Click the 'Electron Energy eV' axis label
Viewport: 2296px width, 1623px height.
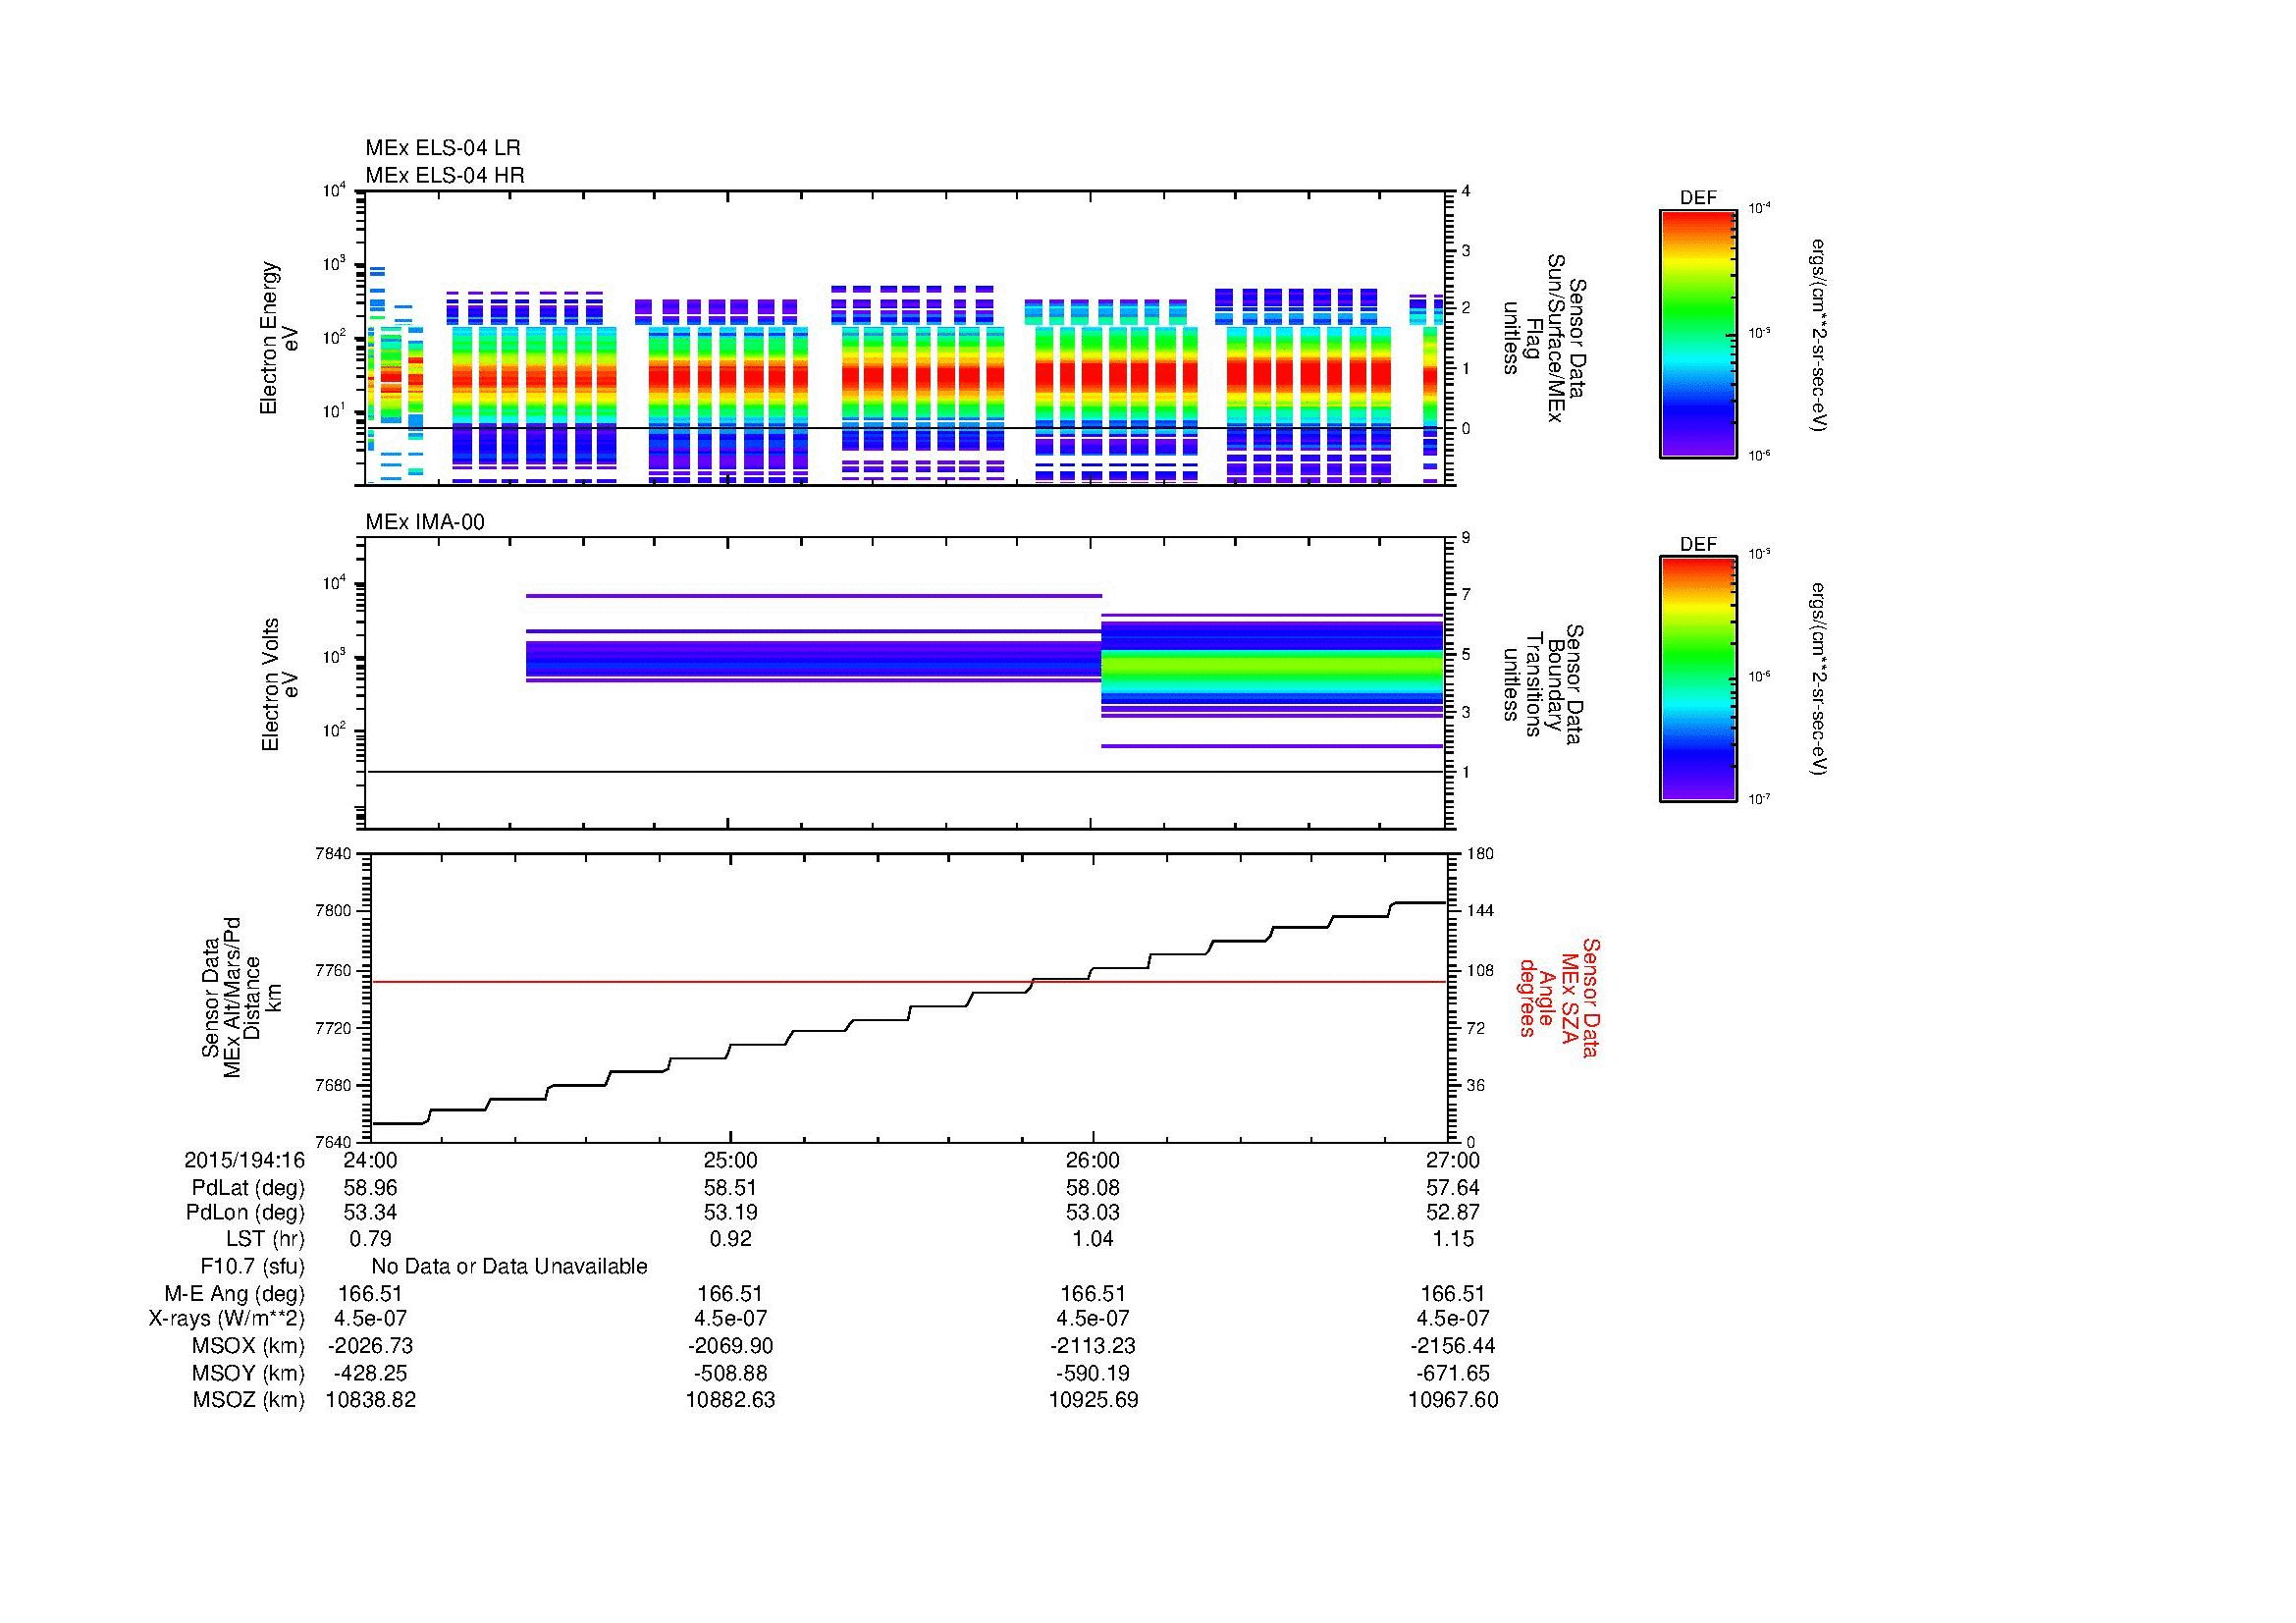pyautogui.click(x=279, y=338)
